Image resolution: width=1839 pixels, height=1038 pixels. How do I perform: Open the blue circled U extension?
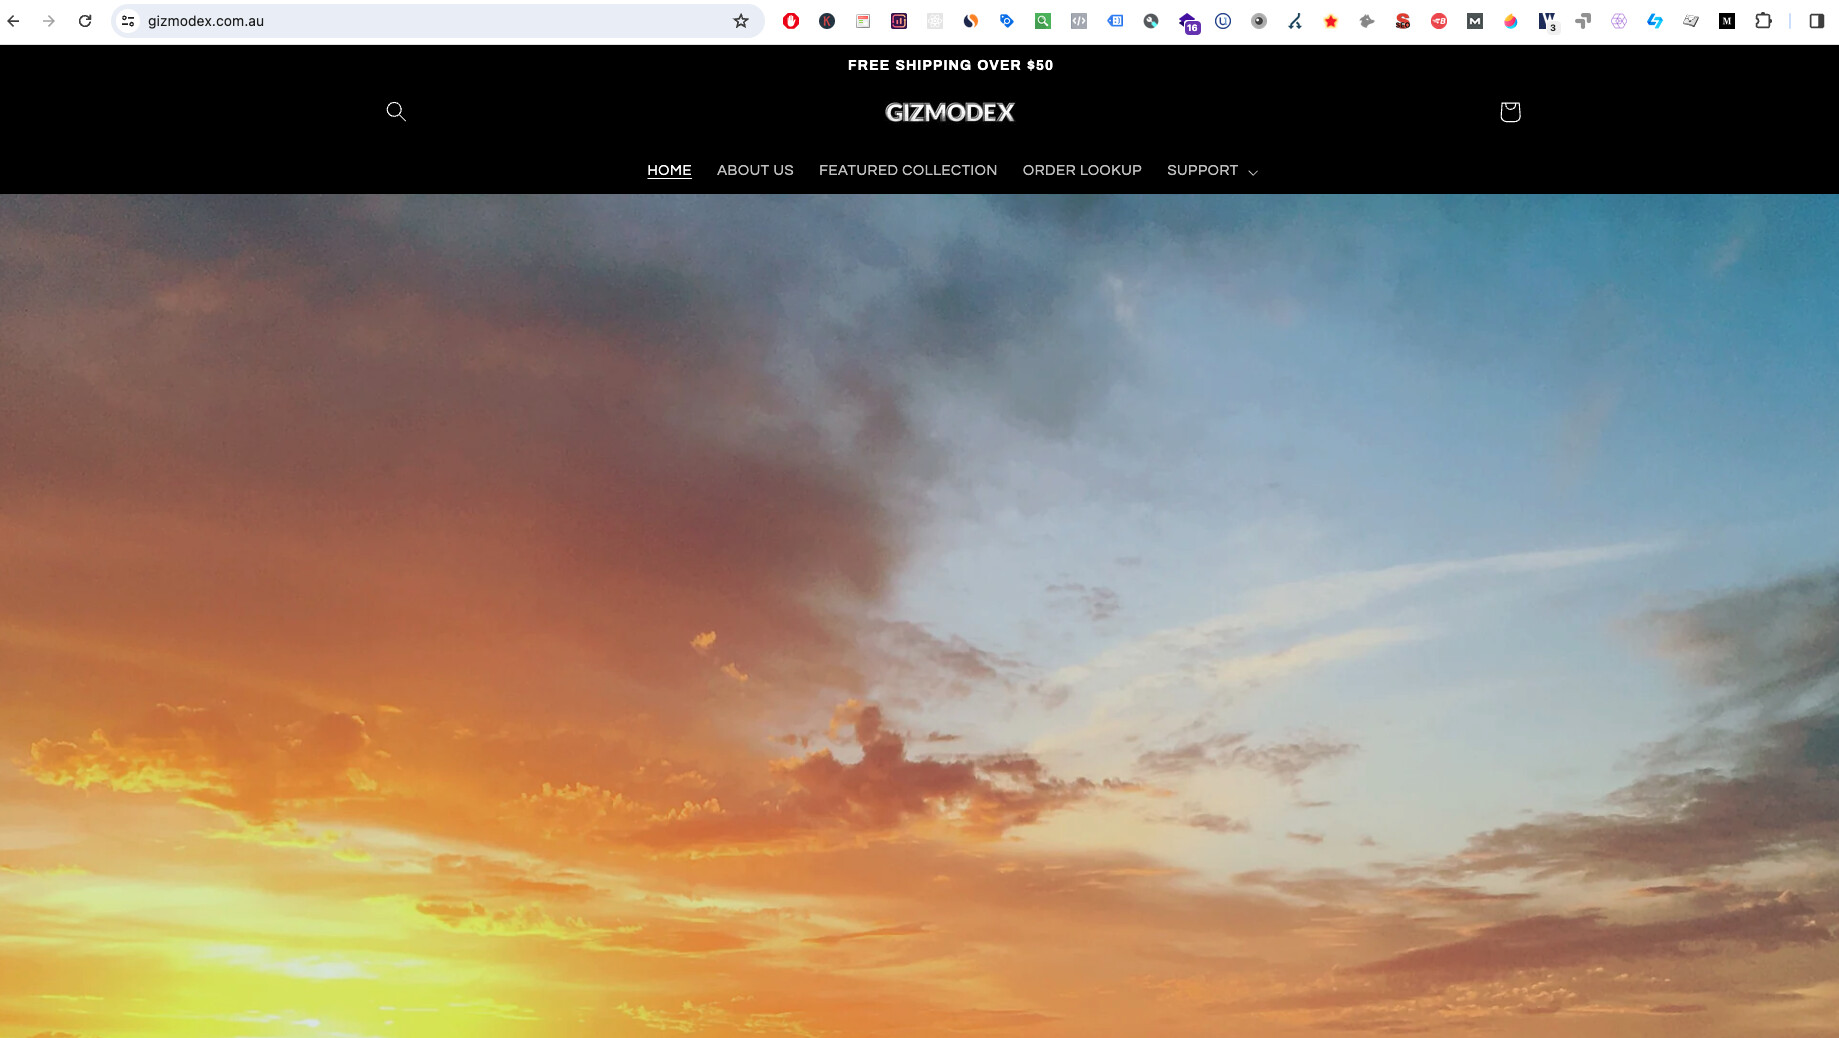point(1223,21)
